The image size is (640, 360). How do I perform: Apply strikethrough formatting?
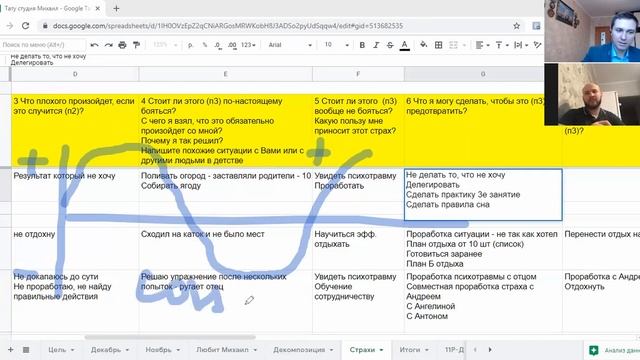point(390,45)
